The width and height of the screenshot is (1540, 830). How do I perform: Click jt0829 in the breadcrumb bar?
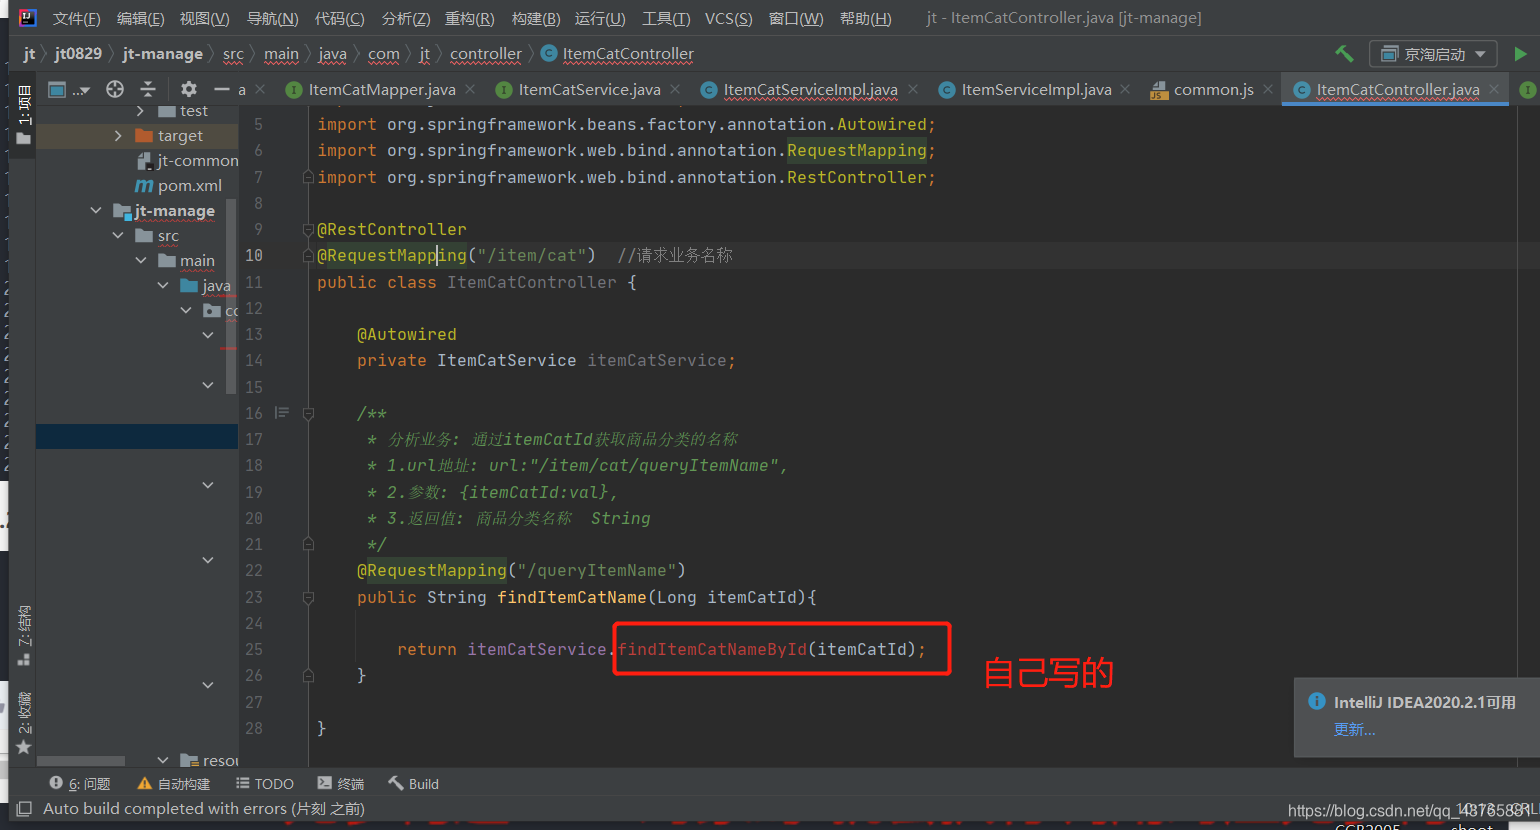78,54
